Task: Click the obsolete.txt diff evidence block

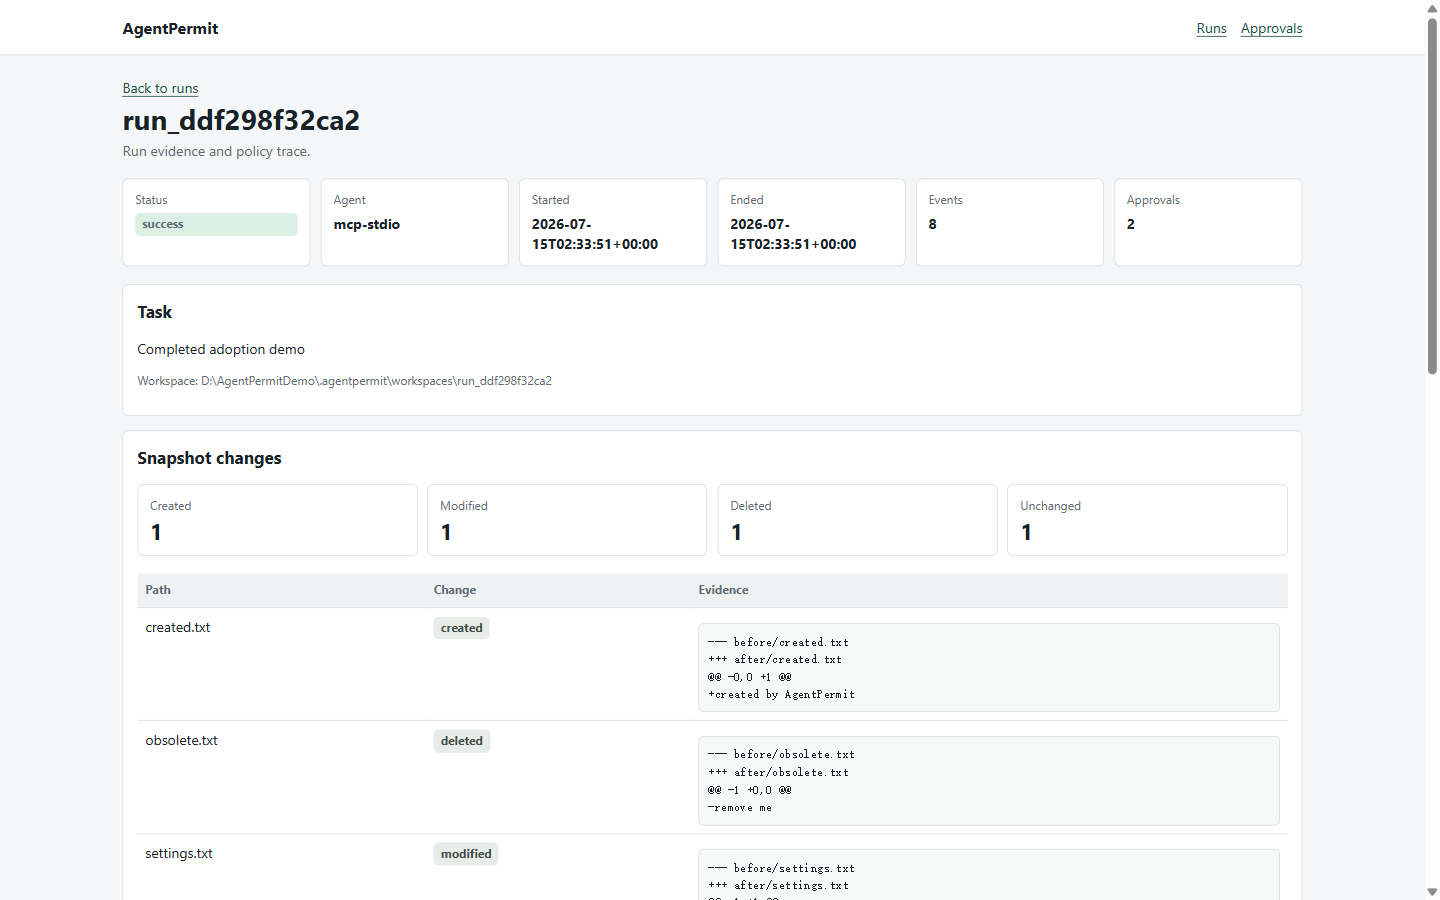Action: click(989, 781)
